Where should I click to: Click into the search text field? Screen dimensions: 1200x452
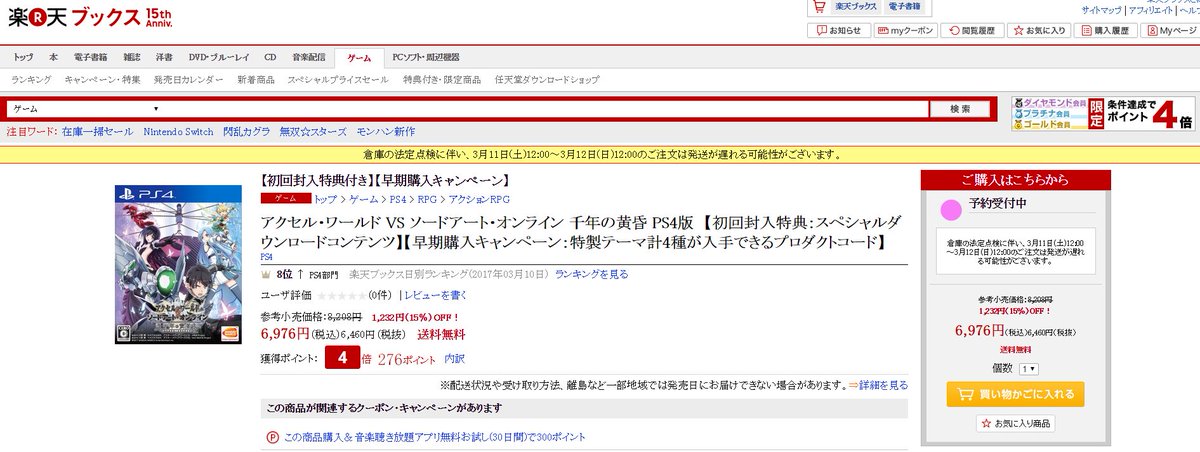click(x=545, y=108)
